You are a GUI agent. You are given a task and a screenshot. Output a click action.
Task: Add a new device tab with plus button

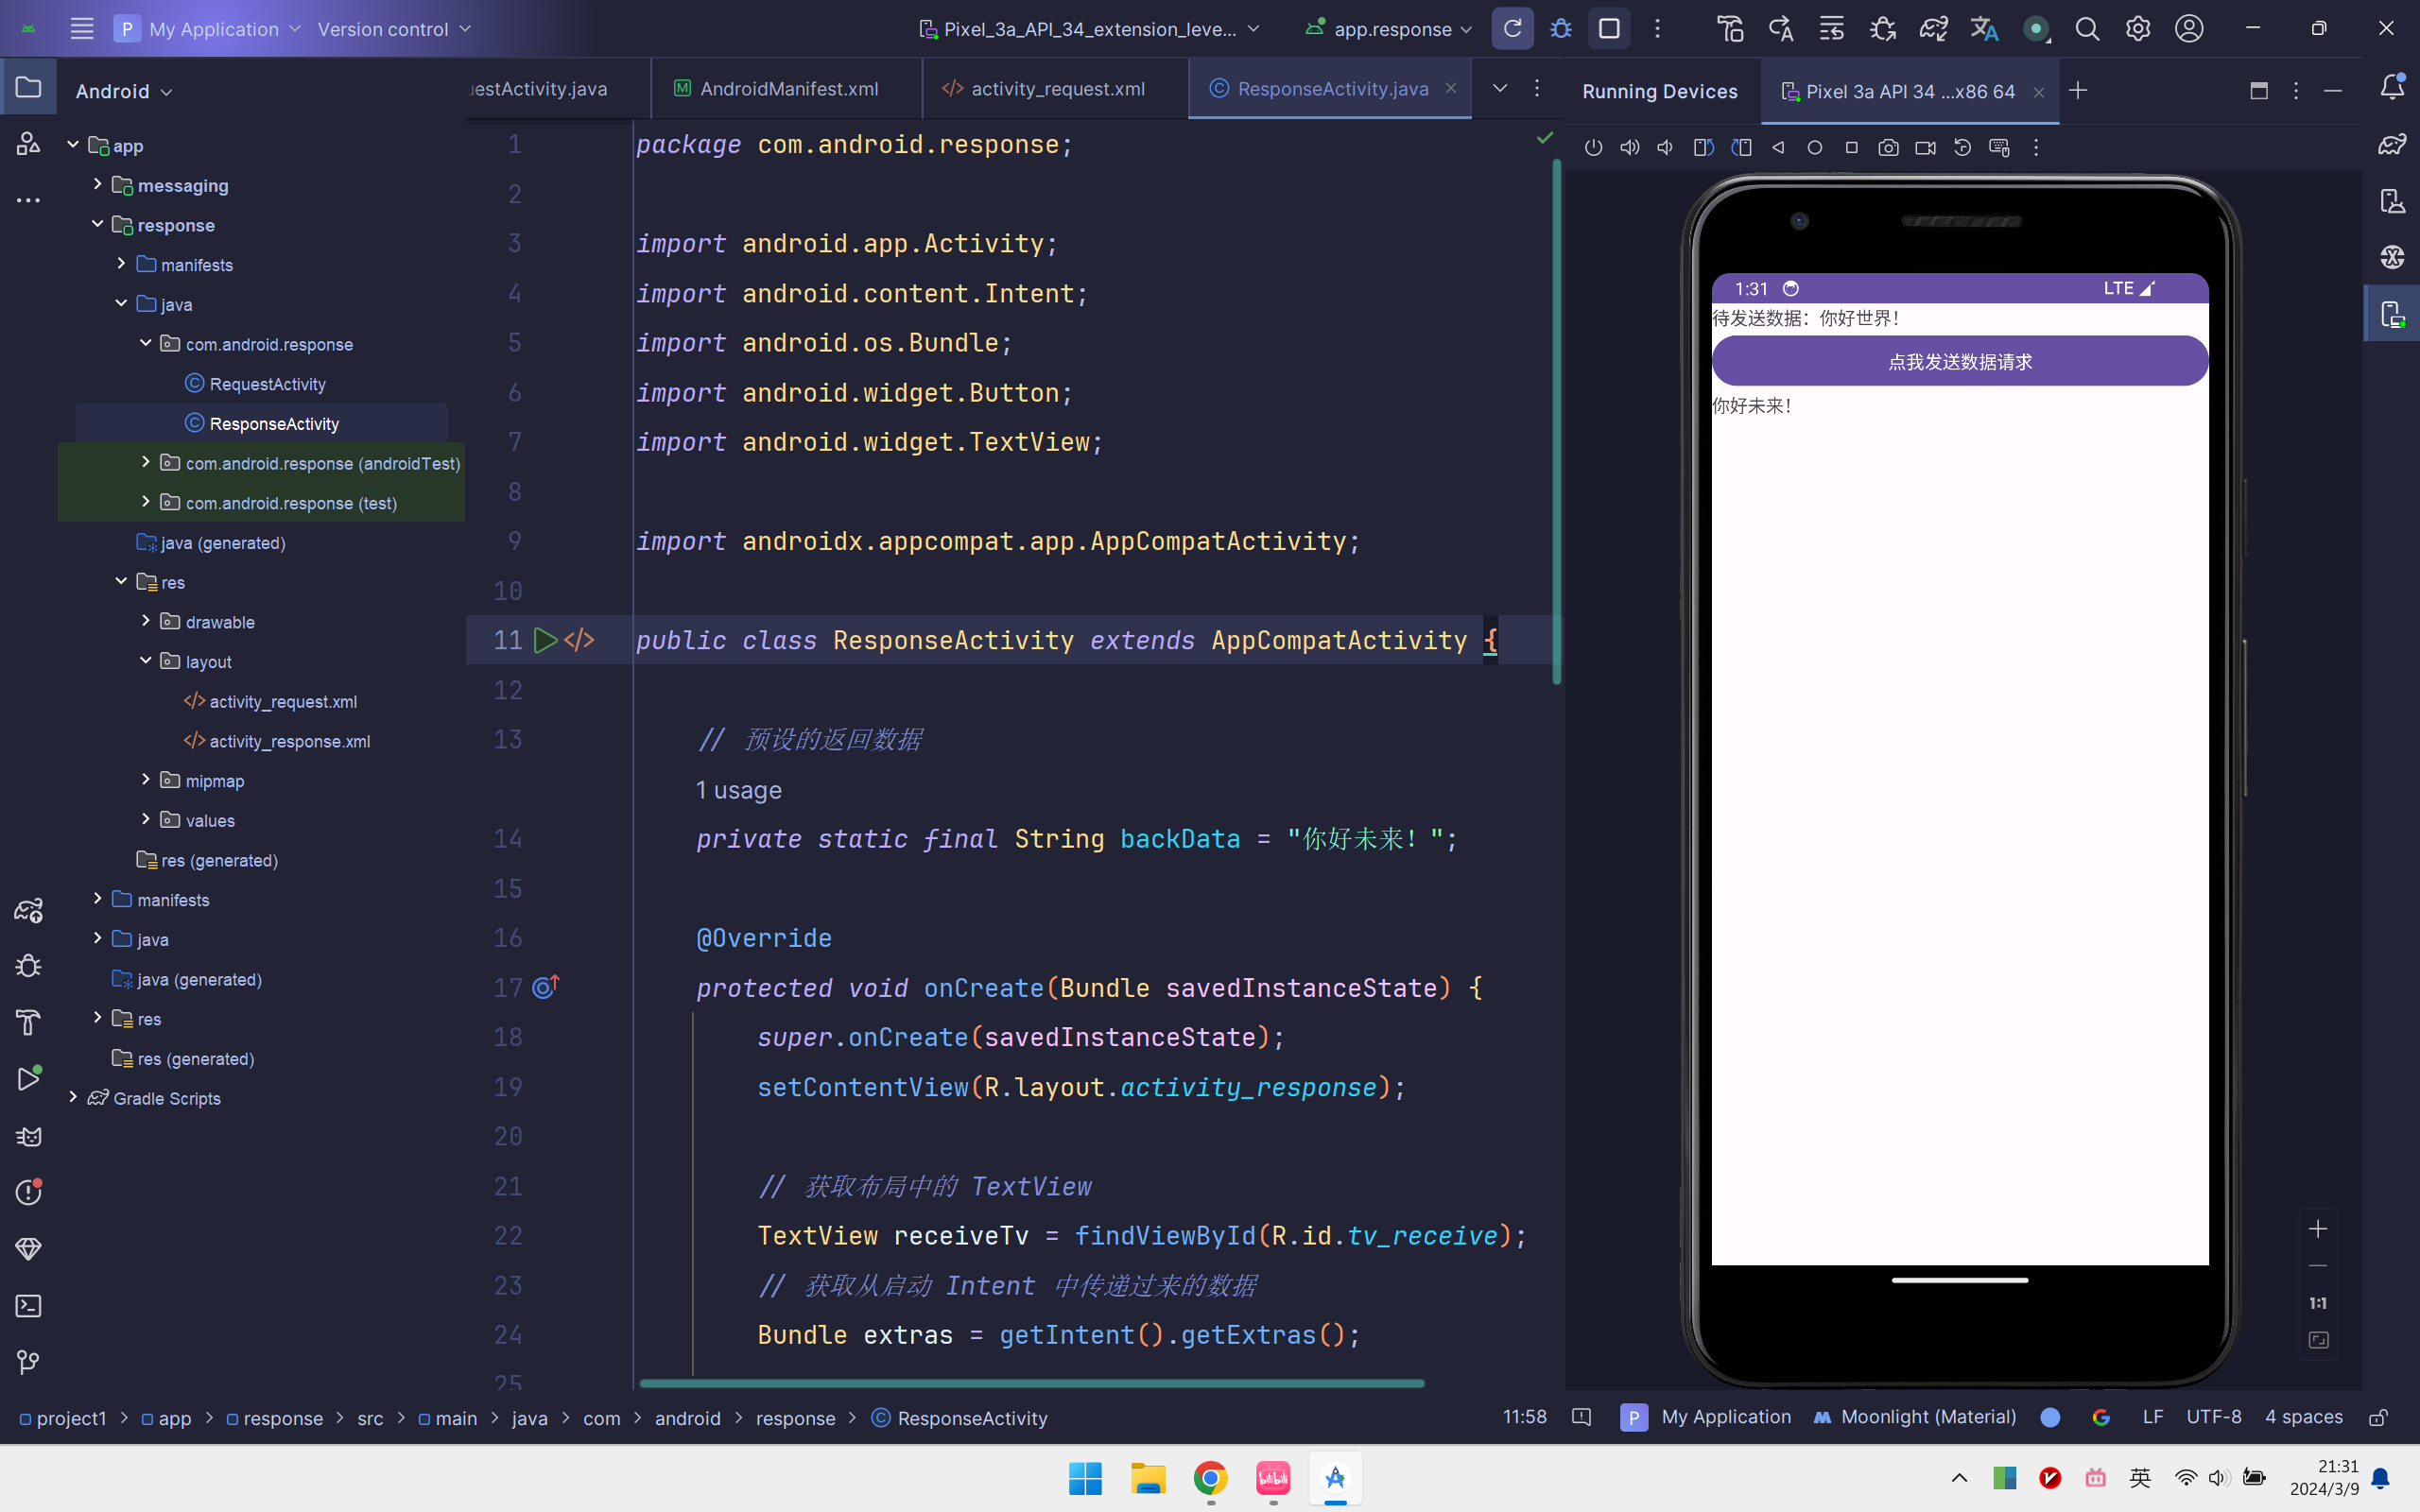pyautogui.click(x=2078, y=91)
